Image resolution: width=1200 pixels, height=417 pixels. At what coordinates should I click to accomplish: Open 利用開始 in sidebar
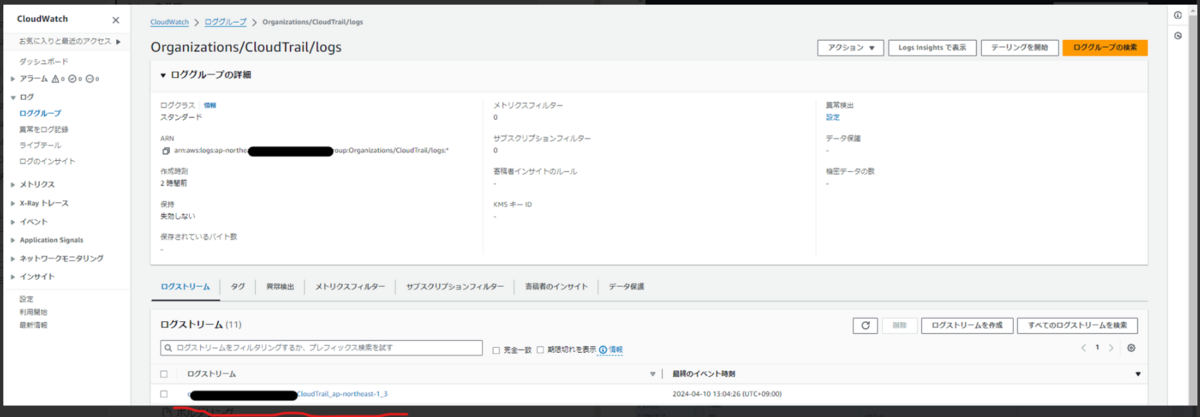[x=33, y=312]
